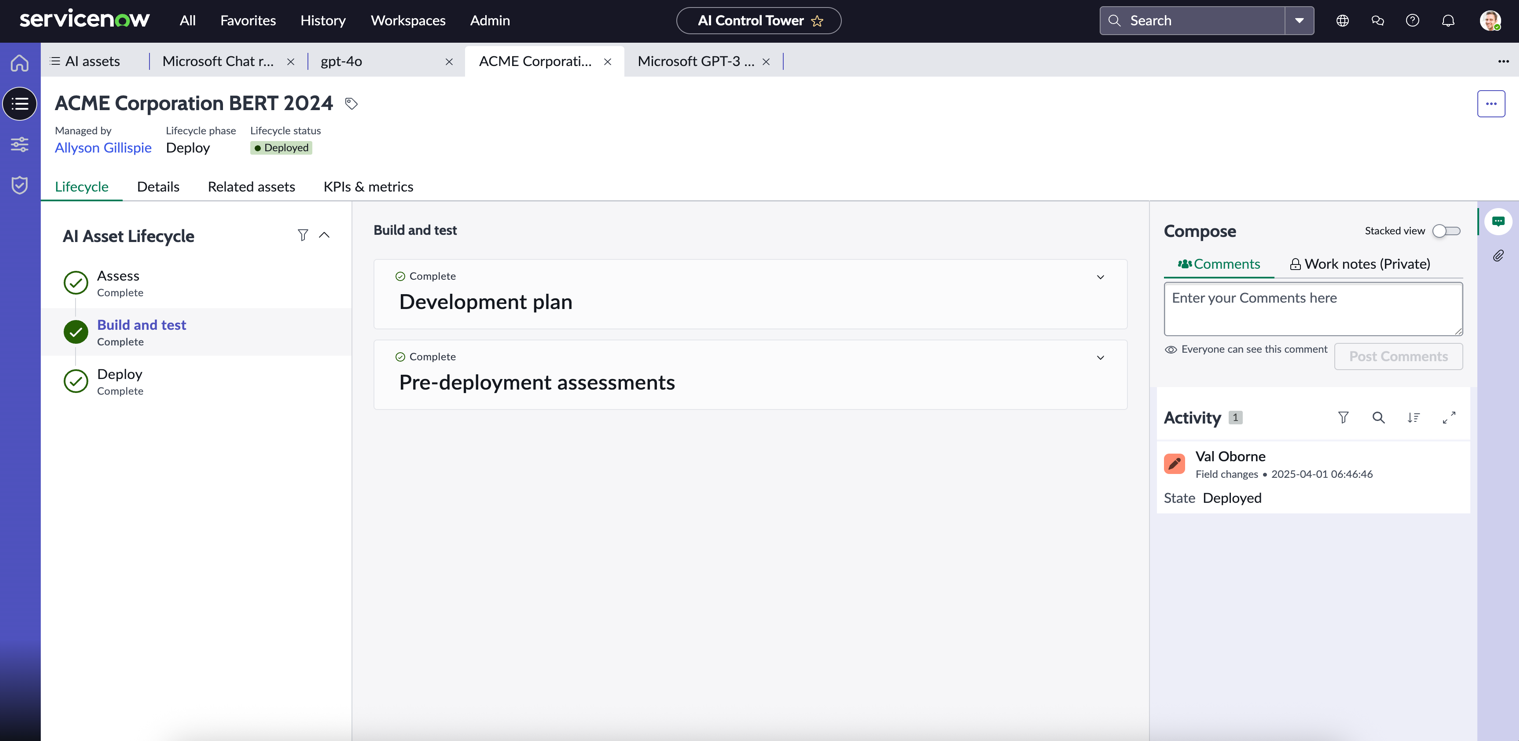Go to Home via sidebar house icon
This screenshot has height=741, width=1519.
coord(20,63)
